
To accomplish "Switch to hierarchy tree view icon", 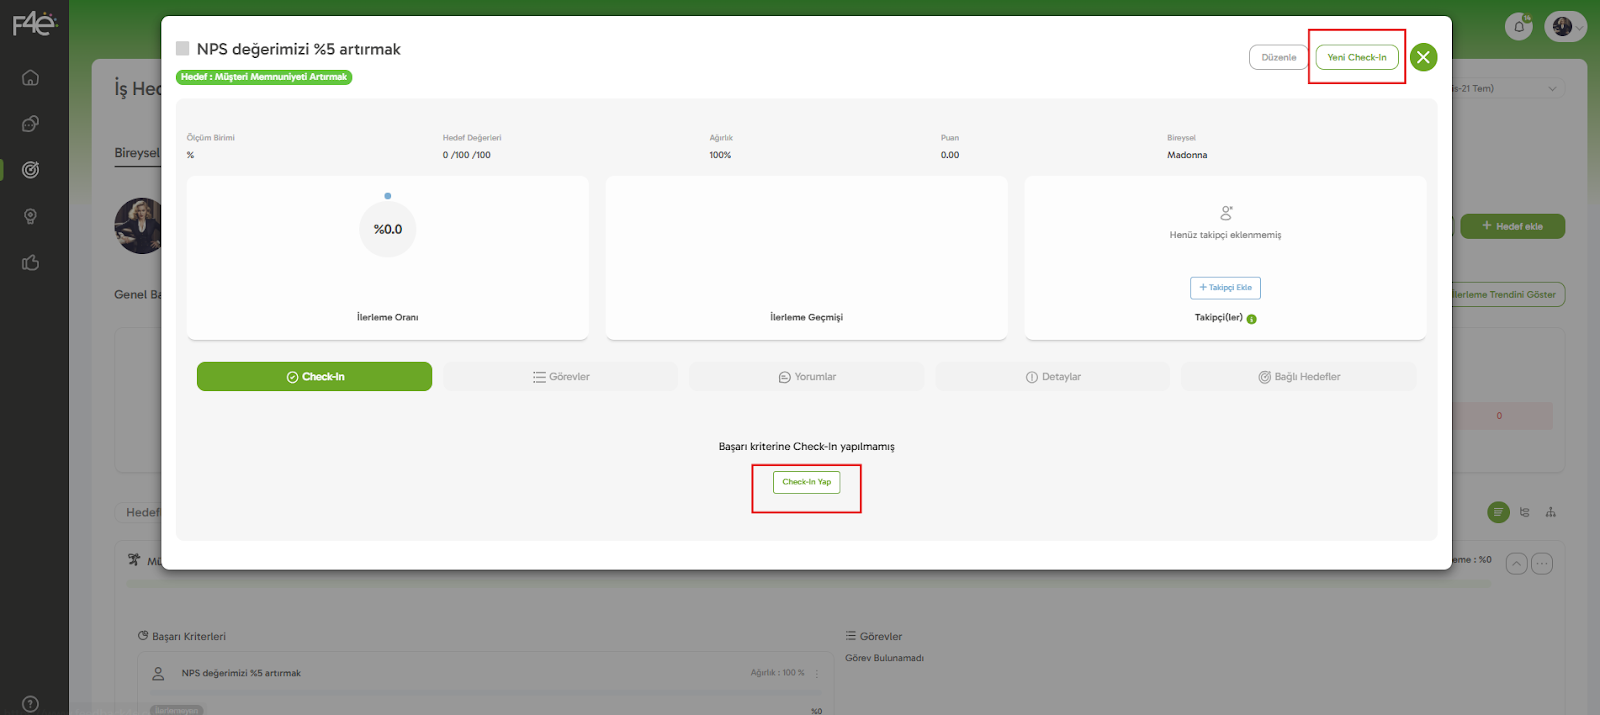I will click(x=1550, y=512).
